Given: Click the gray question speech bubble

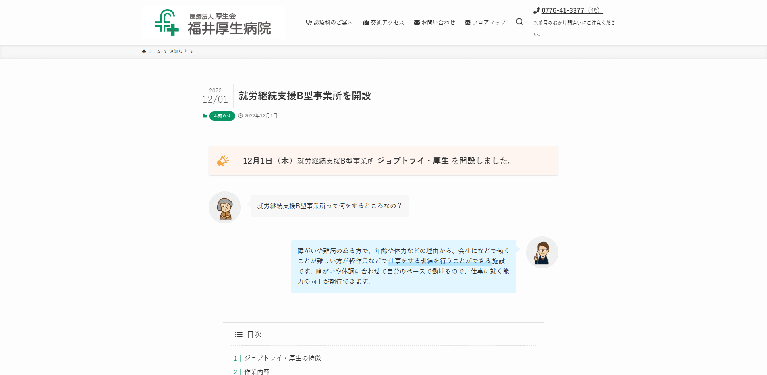Looking at the screenshot, I should [329, 206].
